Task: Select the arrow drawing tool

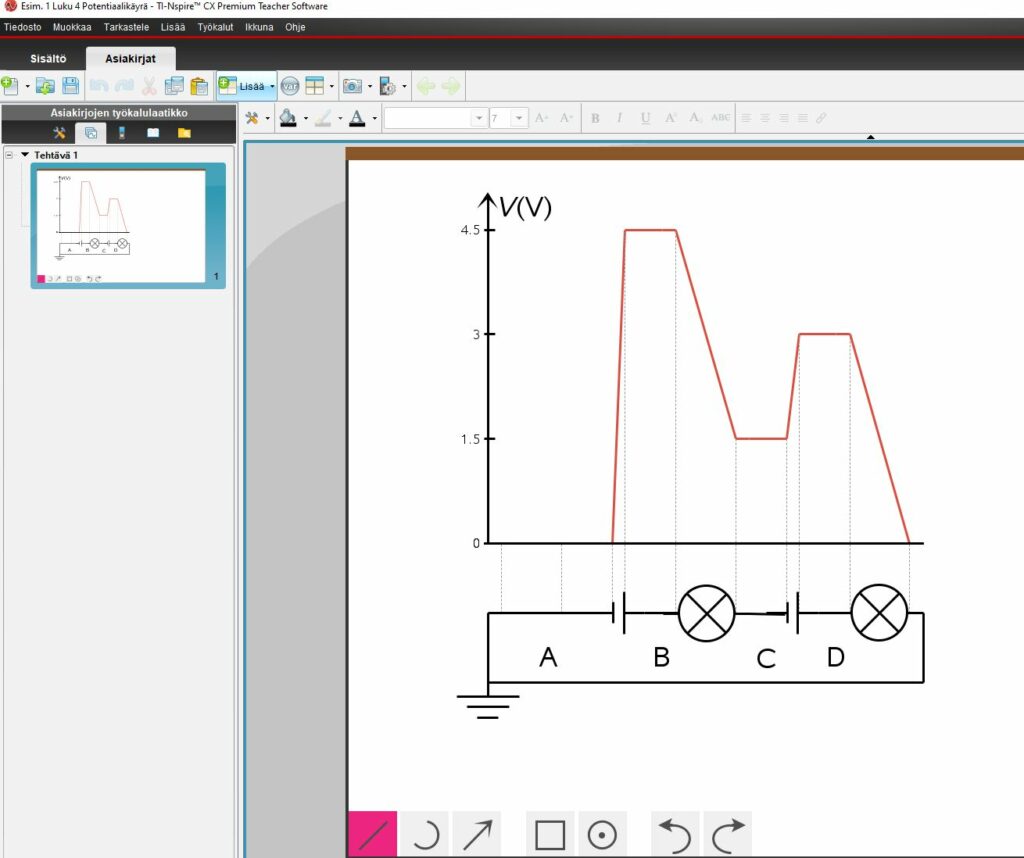Action: [x=477, y=834]
